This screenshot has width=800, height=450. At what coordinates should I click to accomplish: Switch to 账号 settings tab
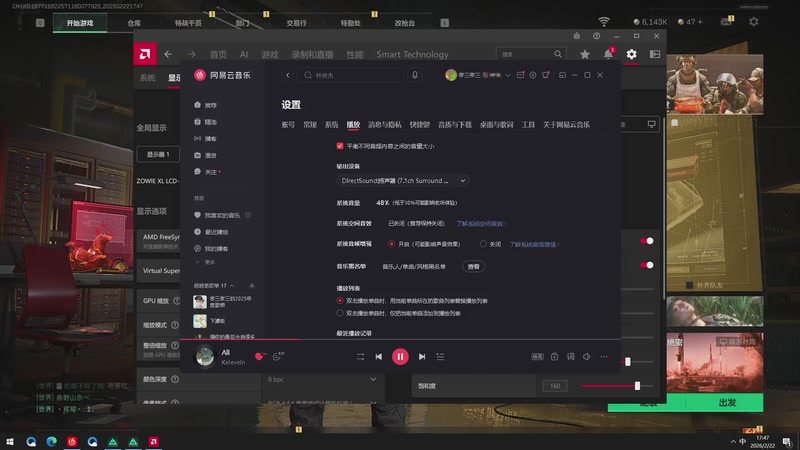288,124
